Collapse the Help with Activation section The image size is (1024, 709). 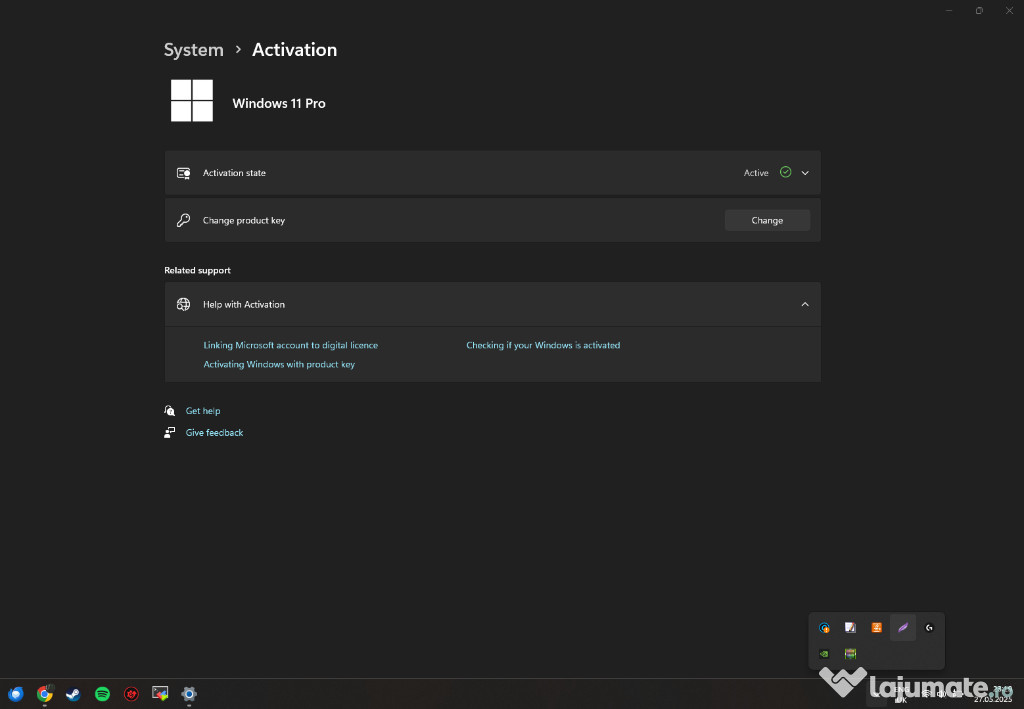coord(805,304)
